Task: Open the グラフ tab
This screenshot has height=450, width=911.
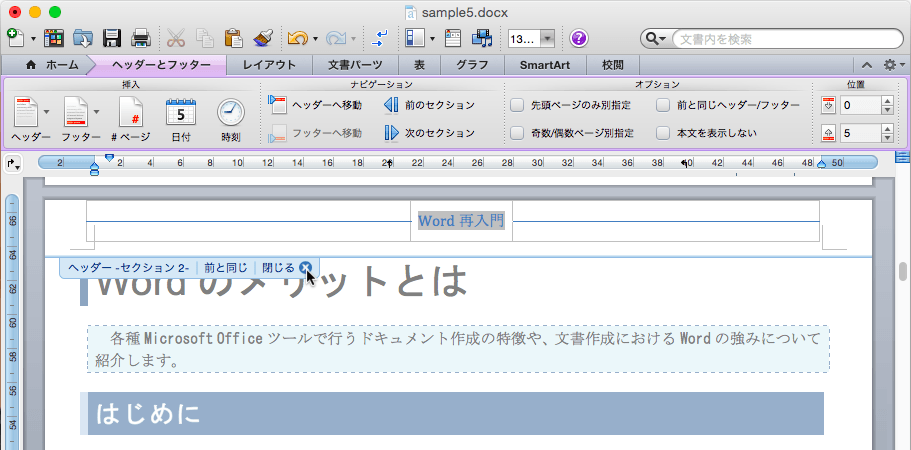Action: point(472,65)
